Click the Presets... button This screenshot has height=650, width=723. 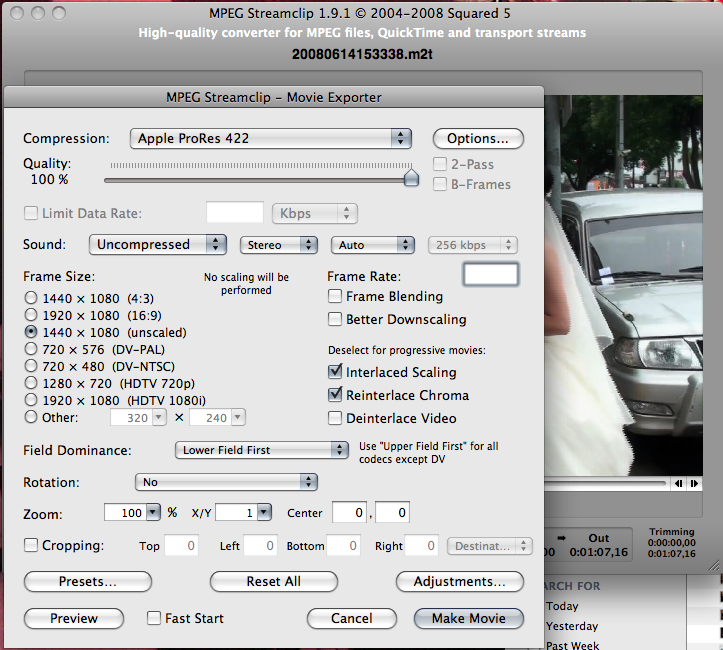click(x=88, y=581)
